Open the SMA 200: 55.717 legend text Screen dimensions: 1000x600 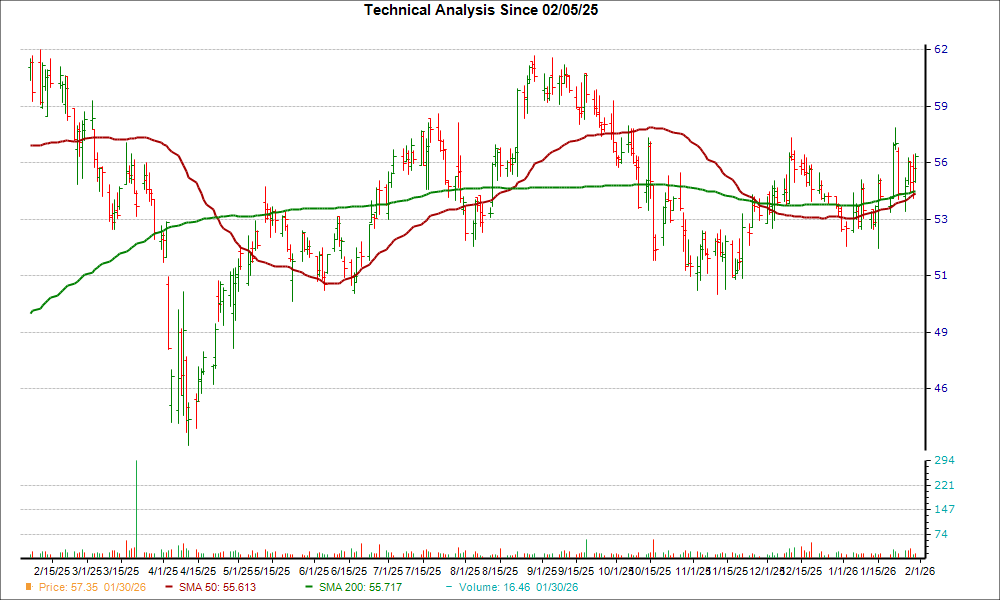click(x=360, y=588)
